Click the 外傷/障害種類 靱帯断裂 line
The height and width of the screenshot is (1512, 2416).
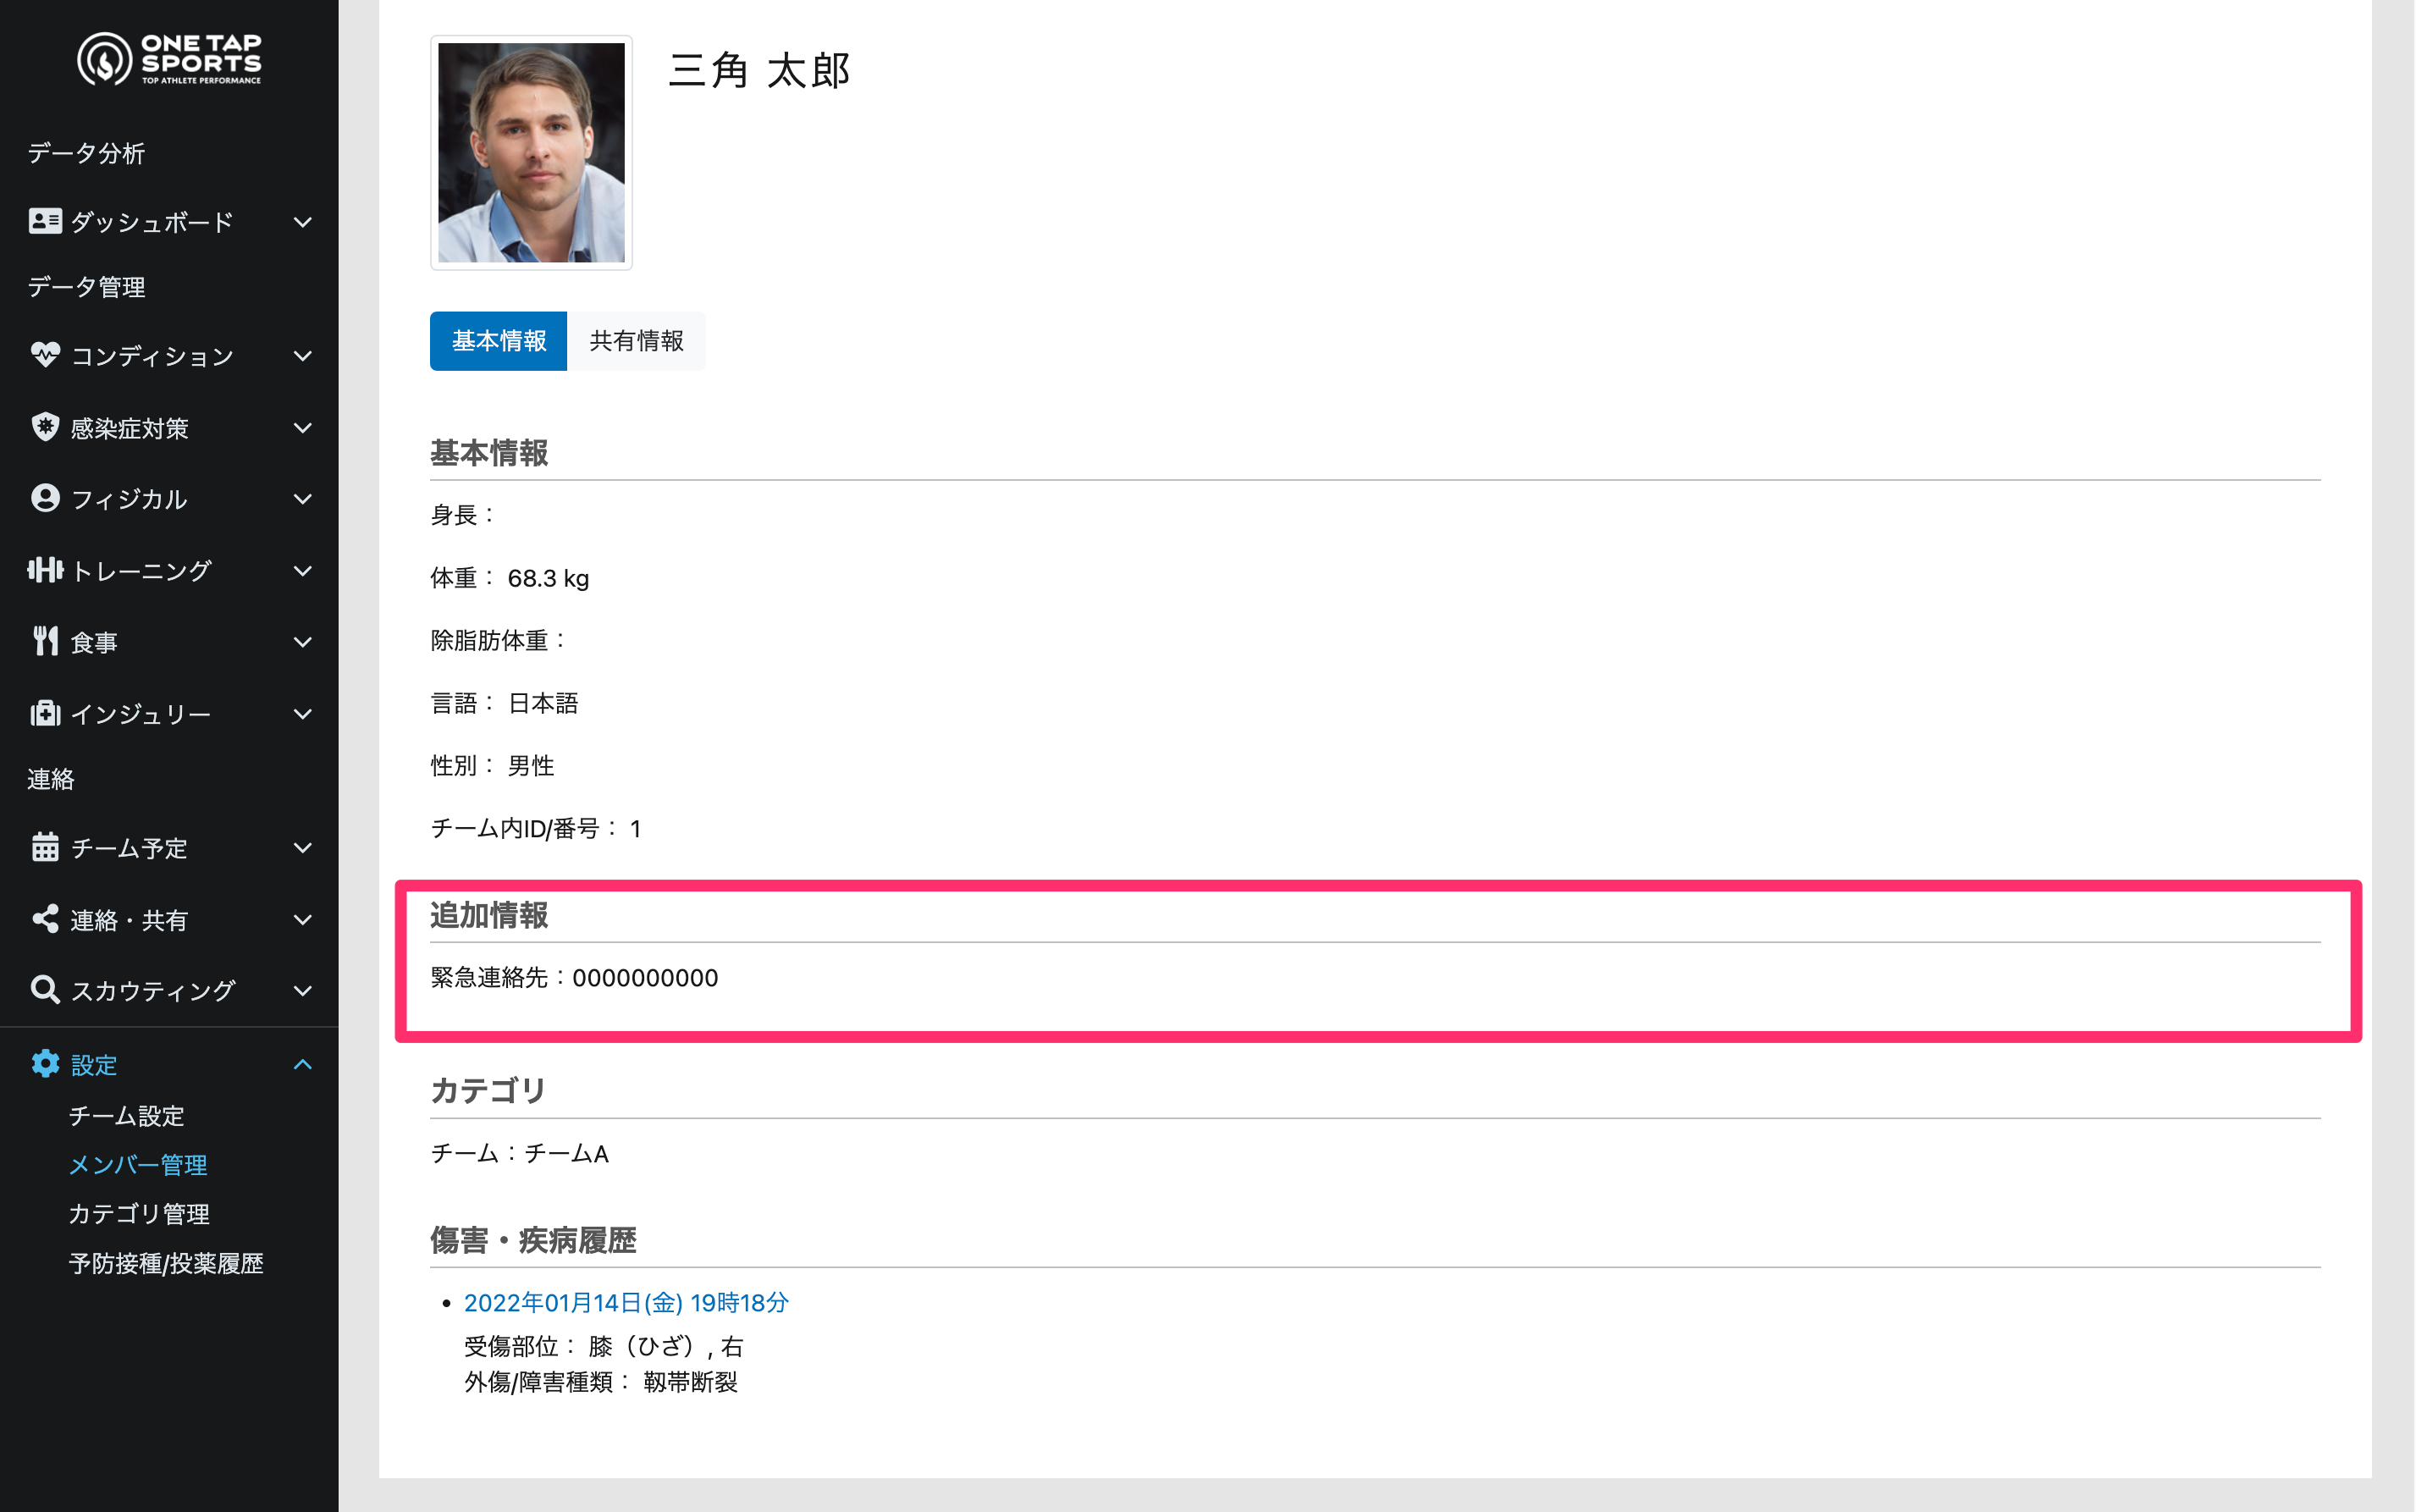pos(601,1383)
